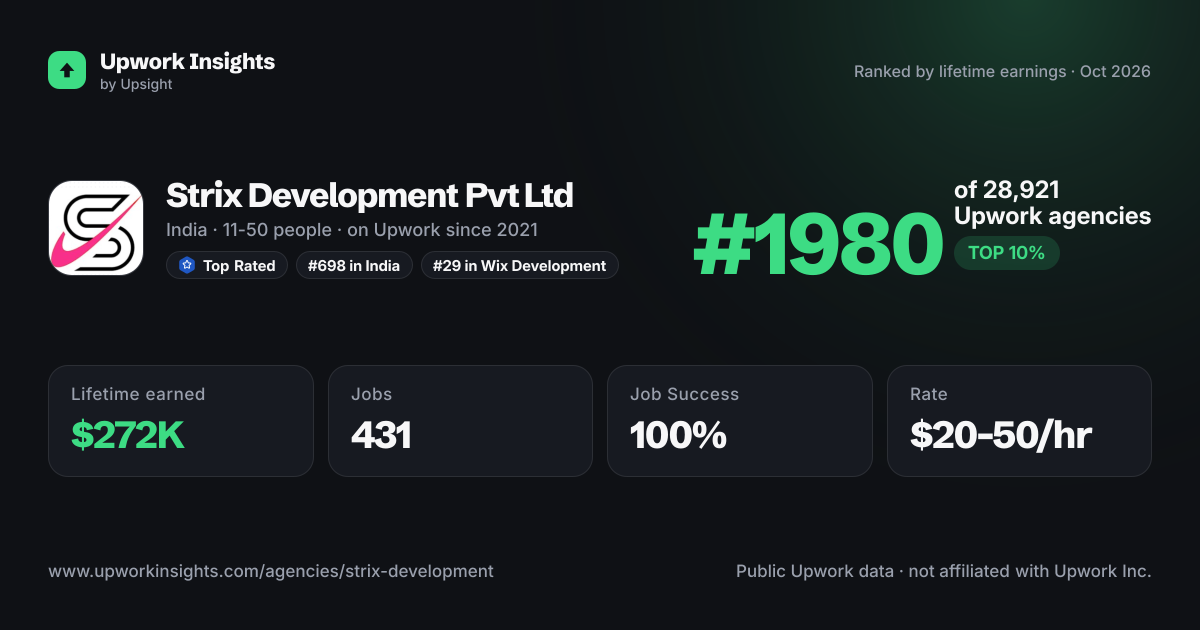Click the 'Public Upwork data' disclaimer text

click(x=944, y=571)
